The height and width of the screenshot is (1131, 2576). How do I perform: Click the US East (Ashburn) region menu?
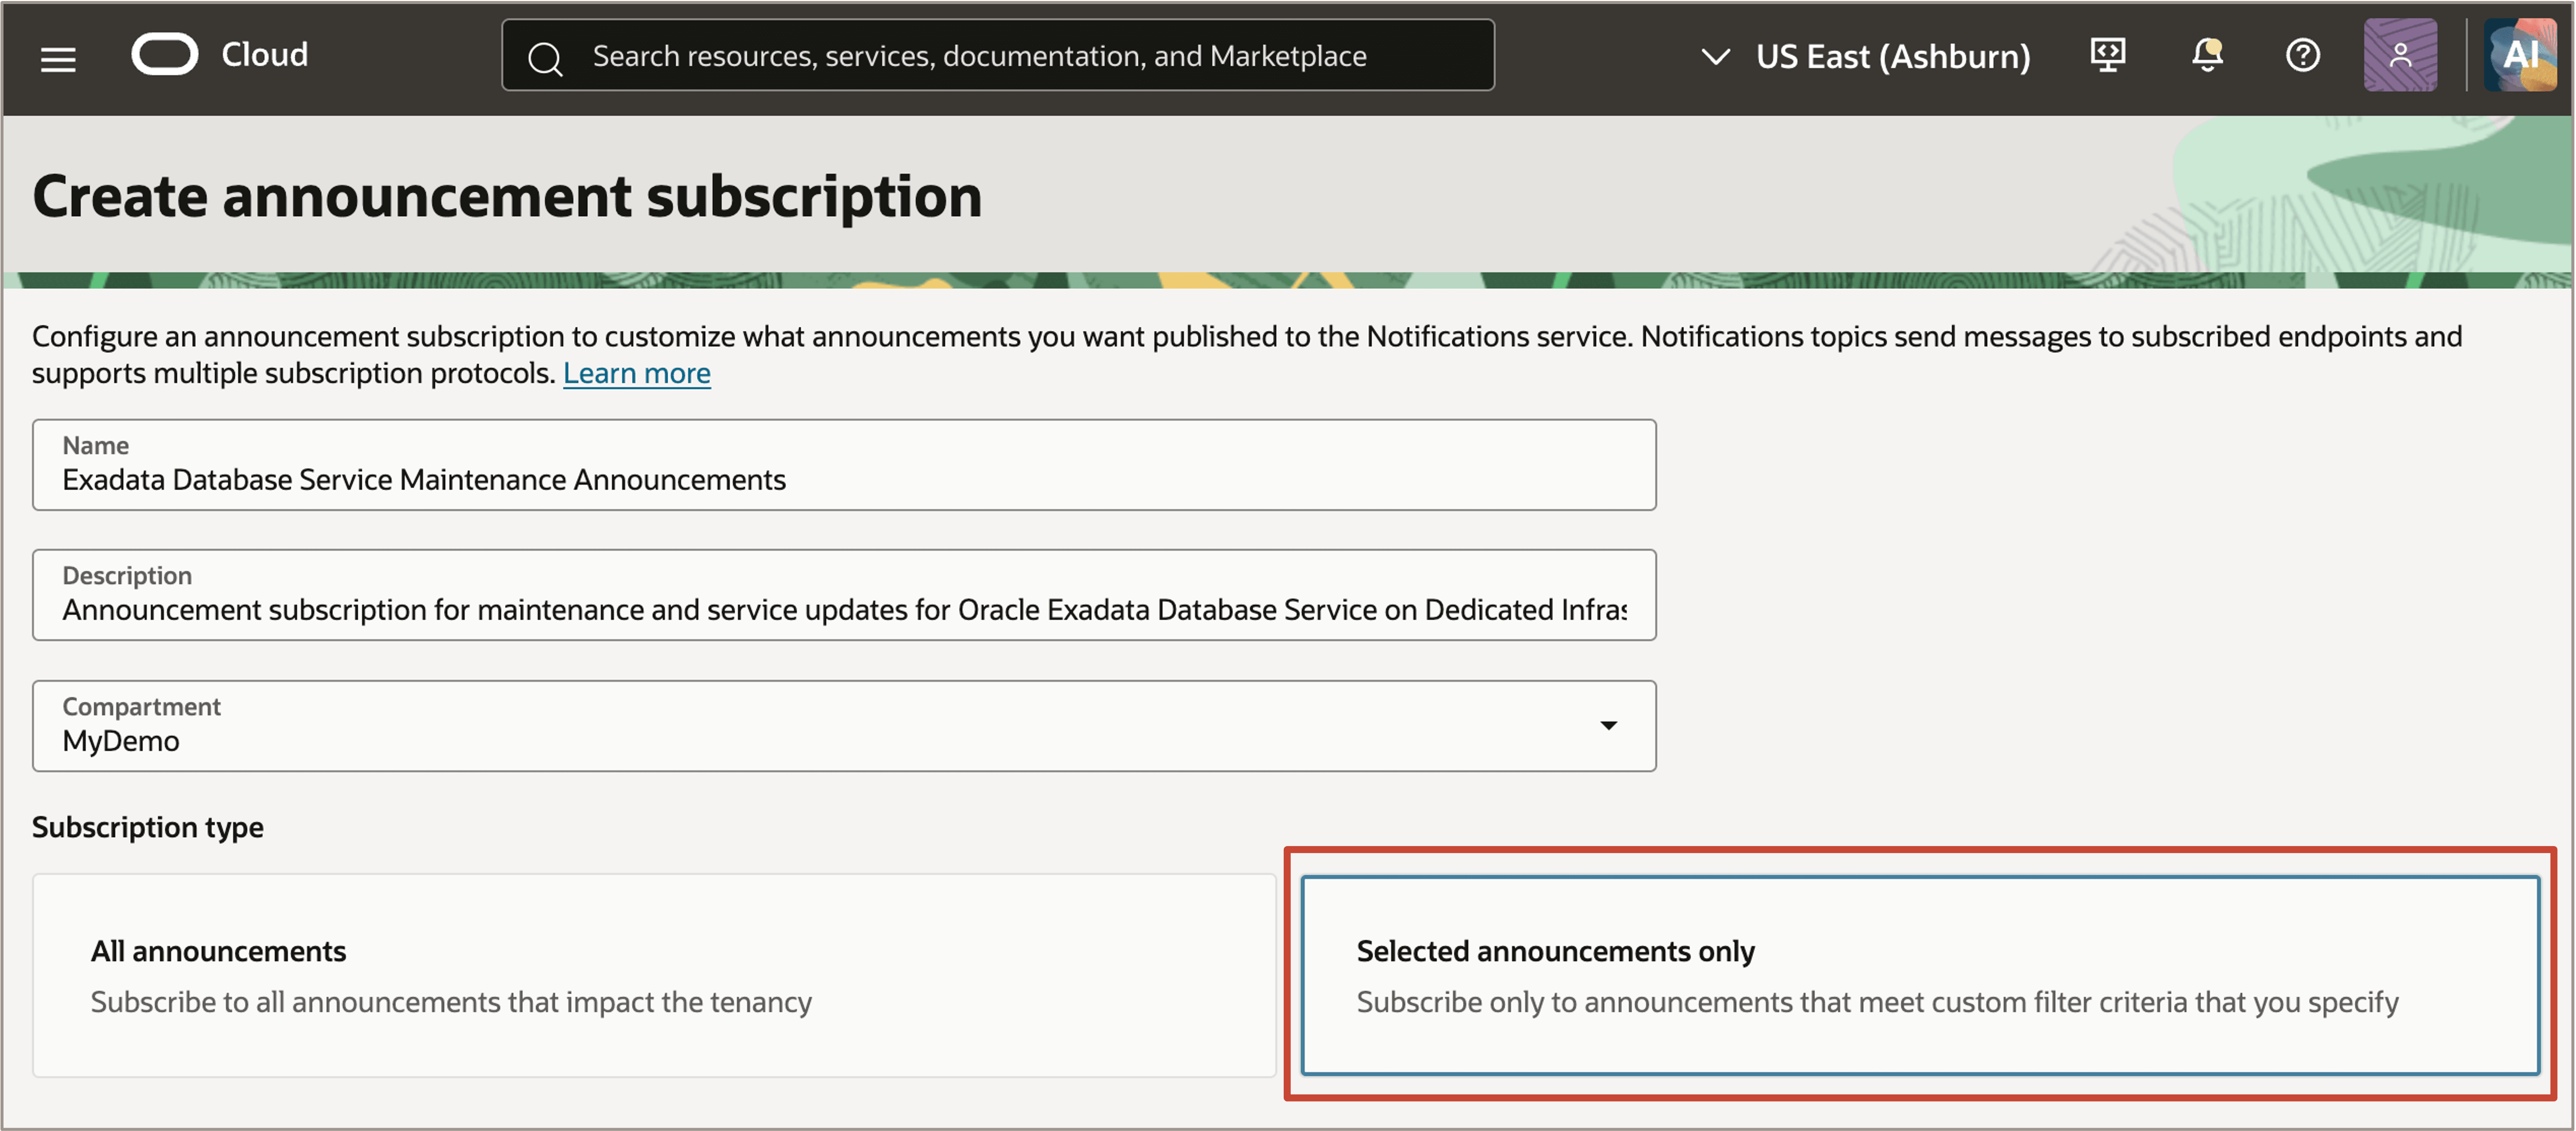pyautogui.click(x=1866, y=57)
